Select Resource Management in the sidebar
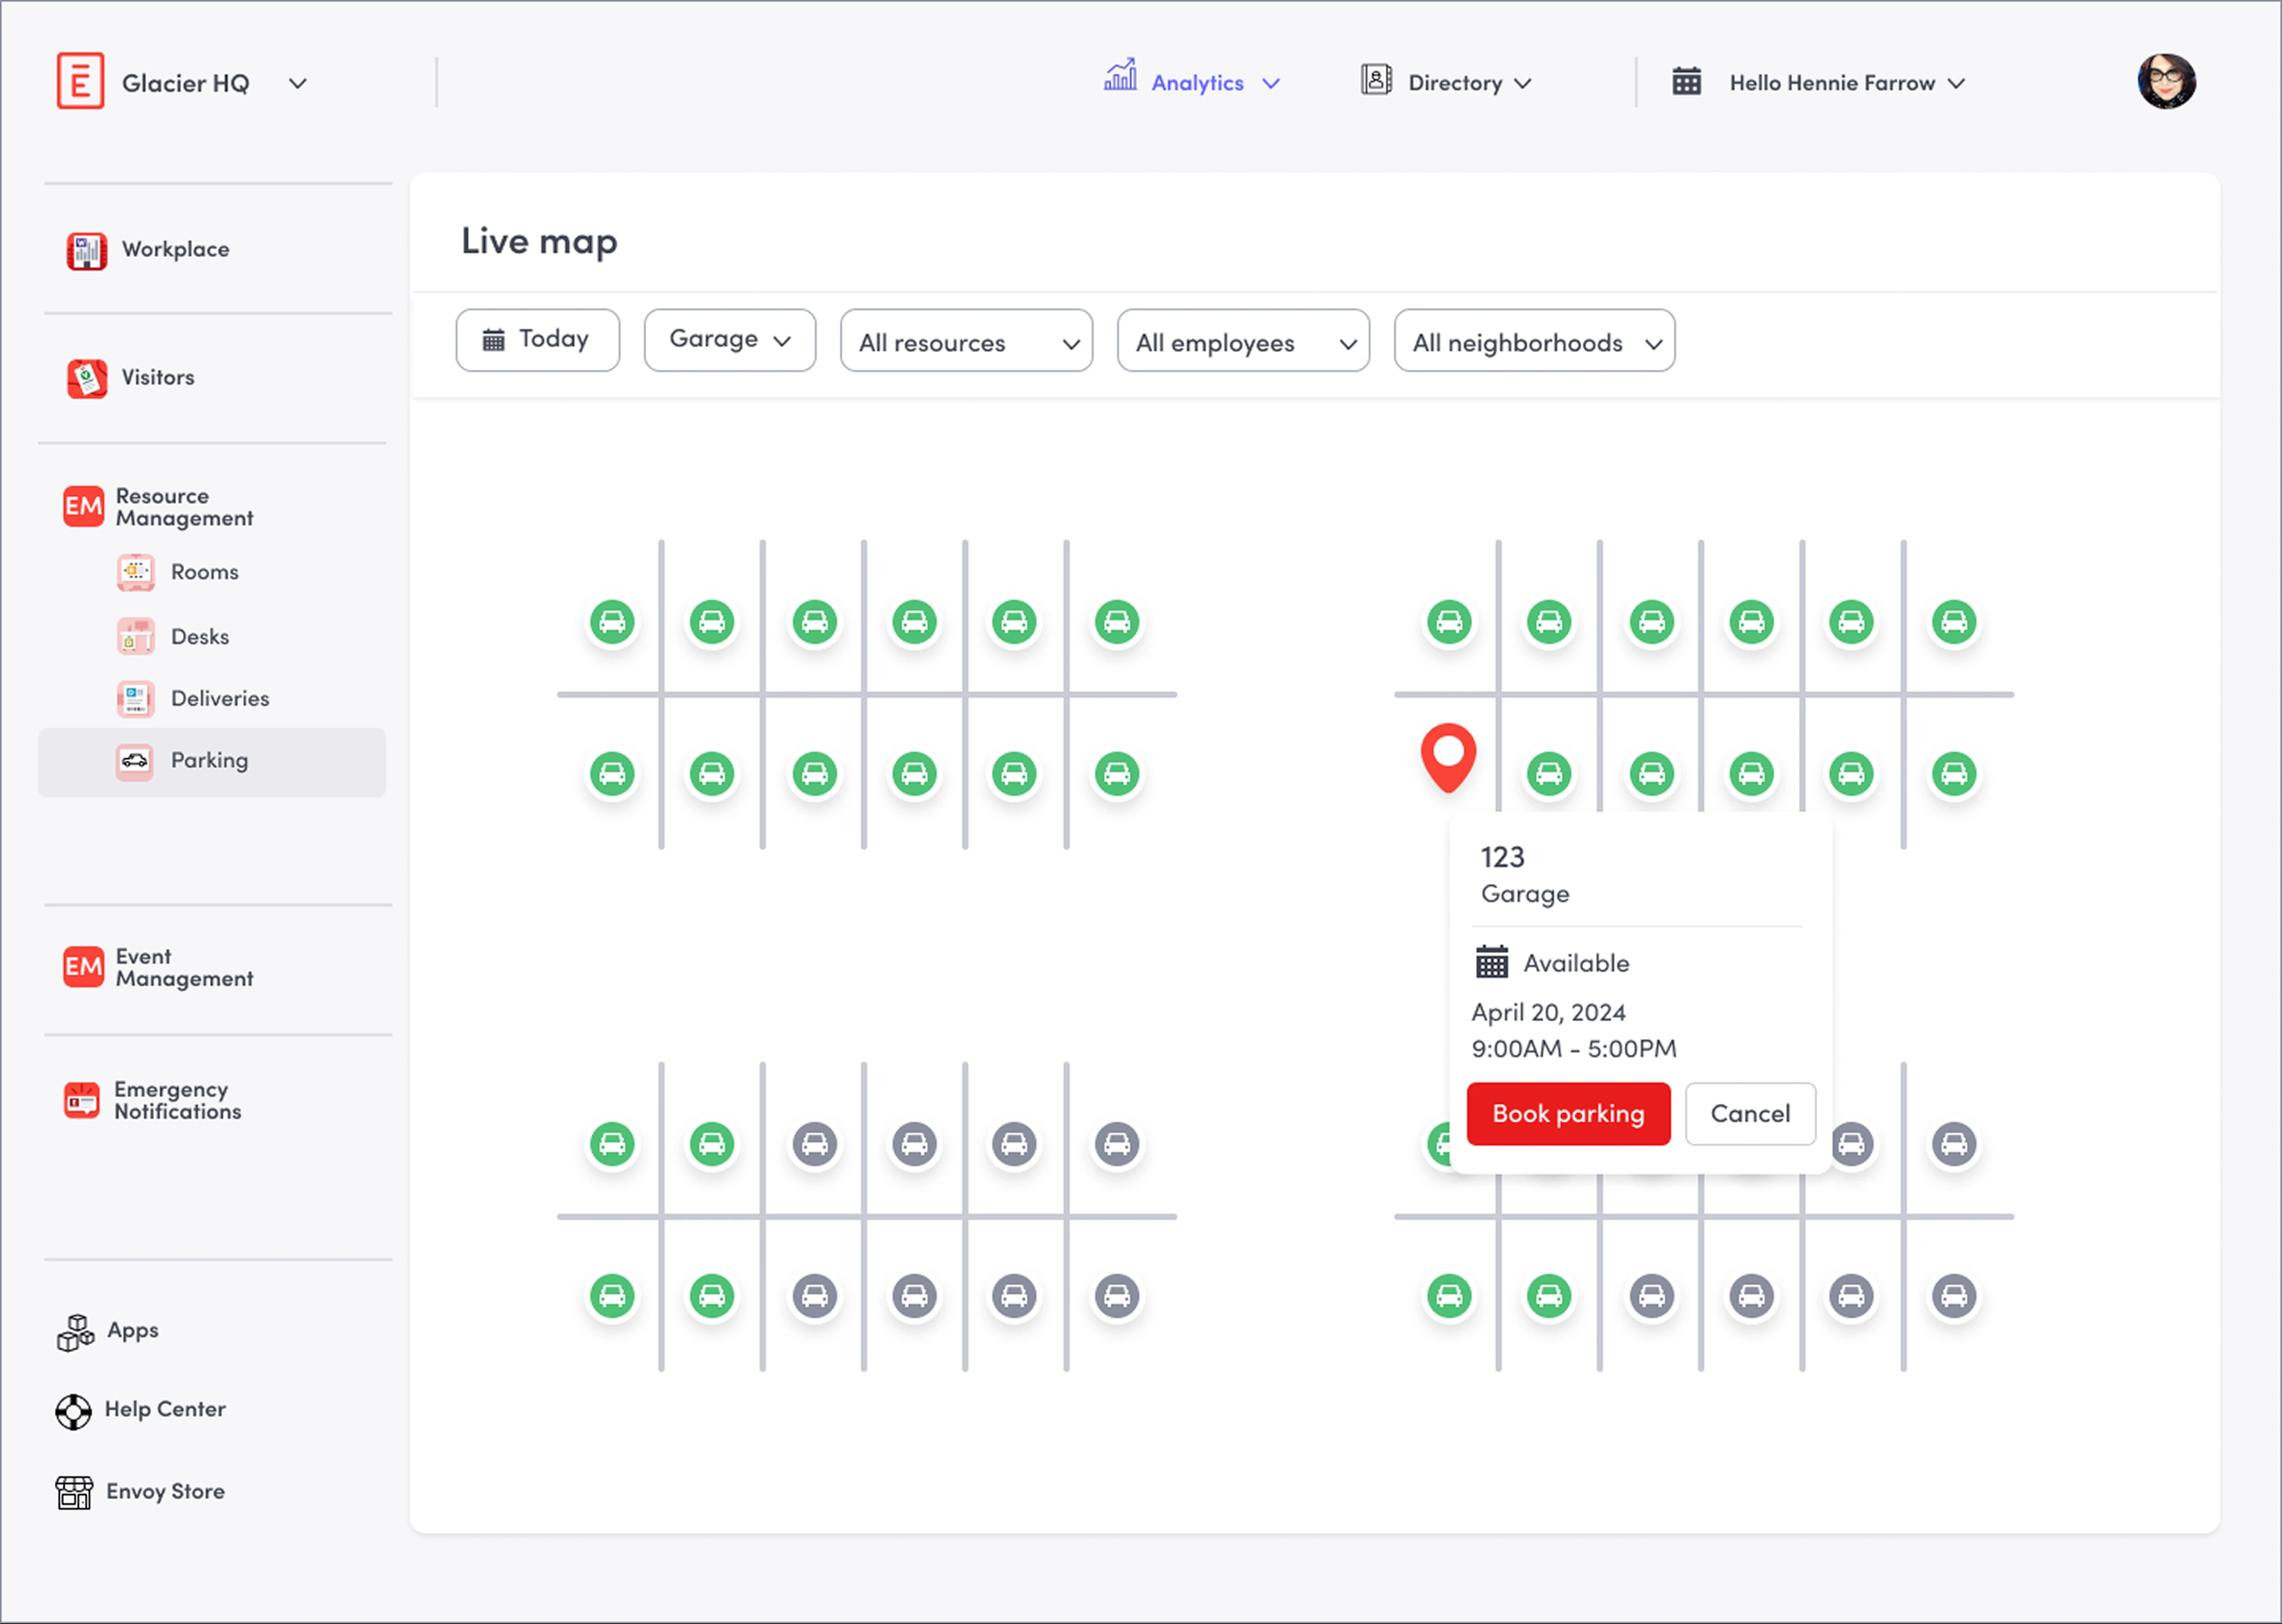Image resolution: width=2282 pixels, height=1624 pixels. click(x=158, y=507)
